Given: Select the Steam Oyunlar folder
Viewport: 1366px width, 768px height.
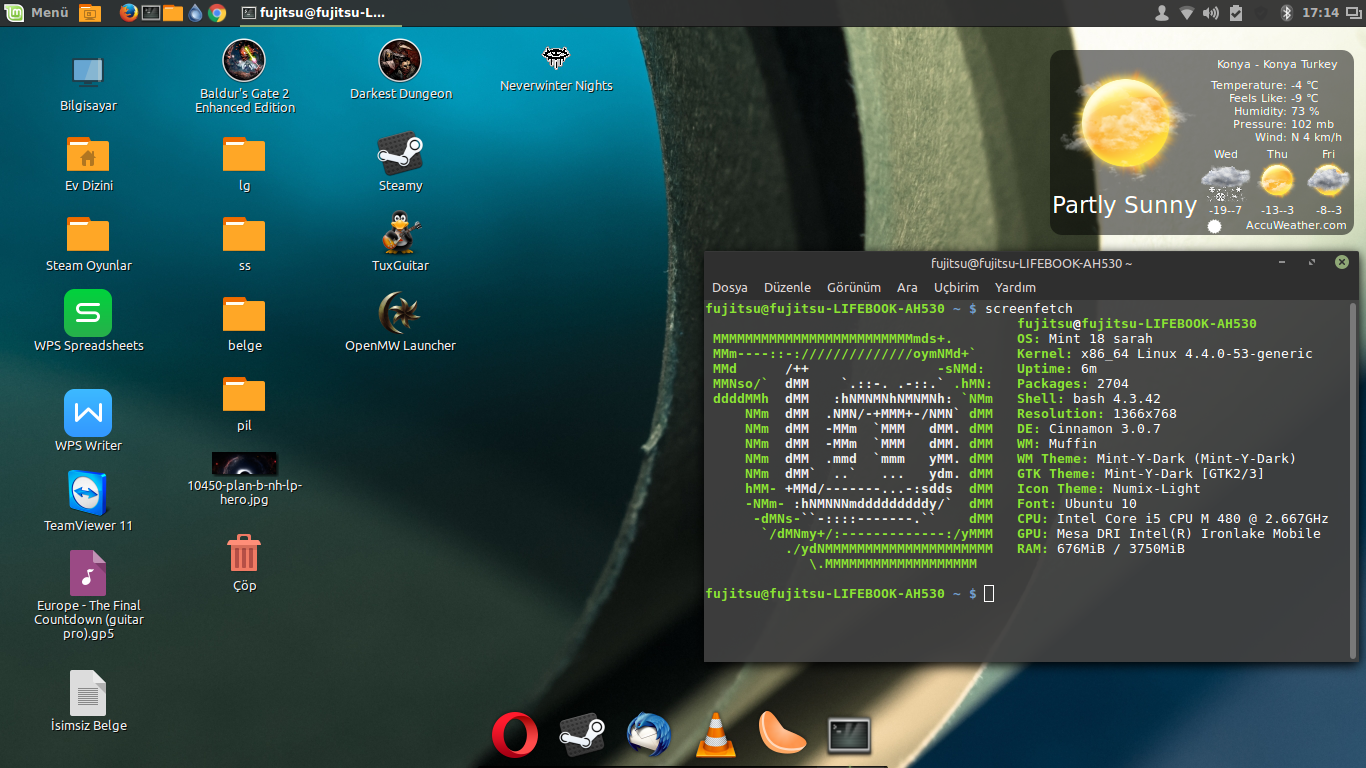Looking at the screenshot, I should (x=88, y=235).
